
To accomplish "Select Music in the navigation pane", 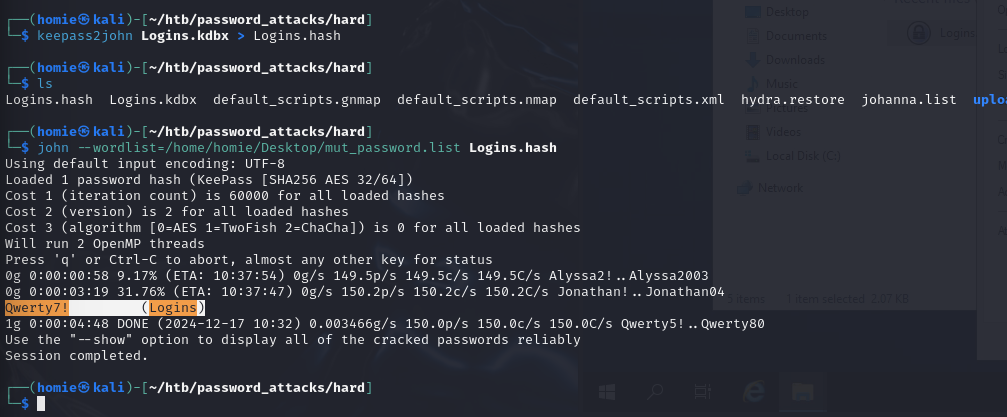I will pos(781,83).
